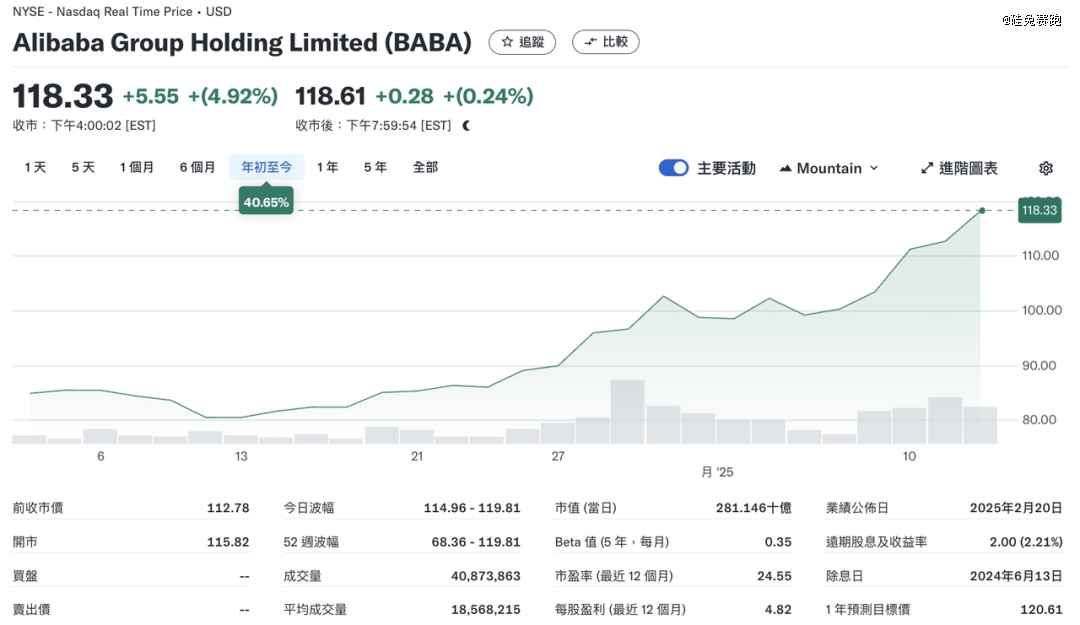Viewport: 1080px width, 625px height.
Task: Click the 52 週波幅 value 68.36 - 119.81
Action: tap(476, 542)
